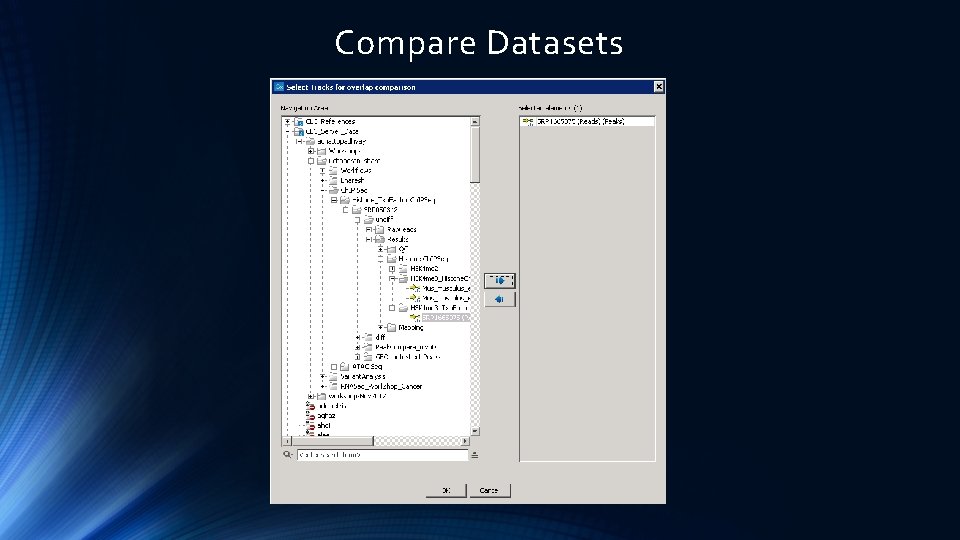Click the H3K4me3 folder icon

pos(403,269)
